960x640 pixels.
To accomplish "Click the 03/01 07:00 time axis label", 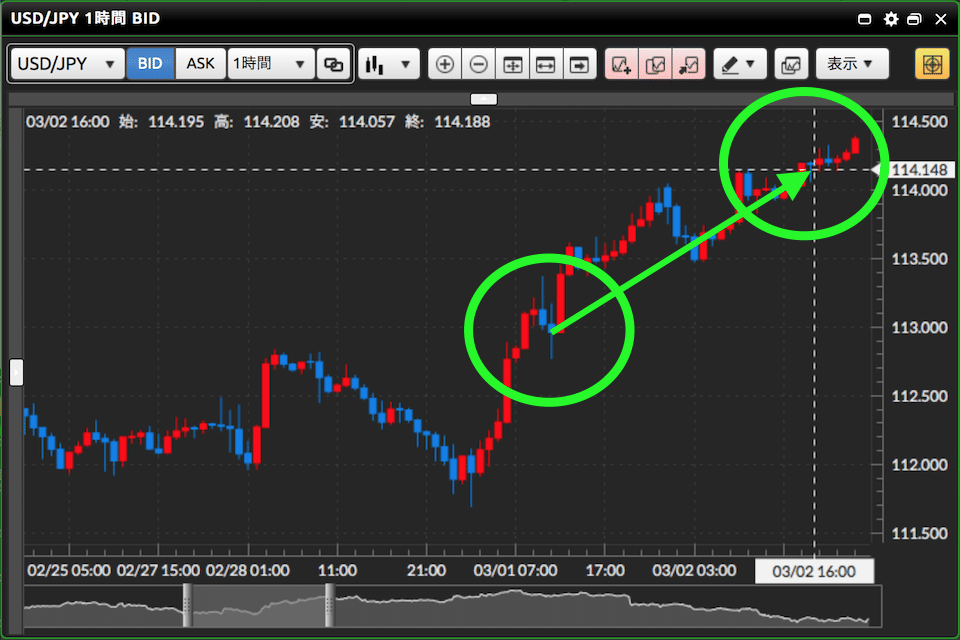I will pyautogui.click(x=515, y=571).
